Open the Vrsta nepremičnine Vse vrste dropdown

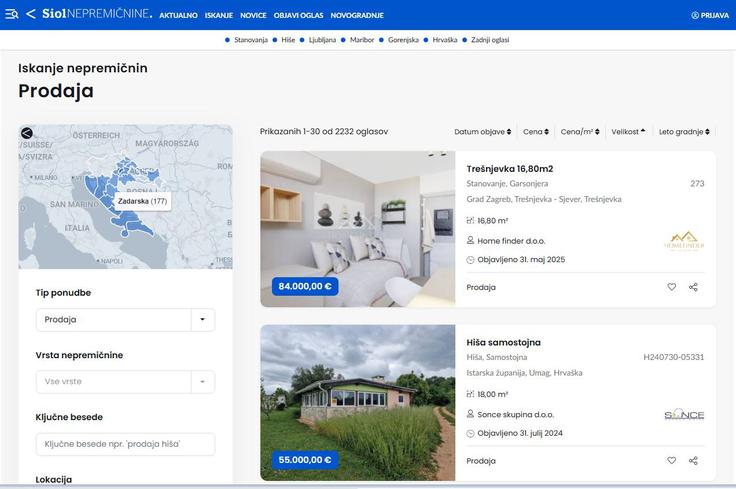125,382
